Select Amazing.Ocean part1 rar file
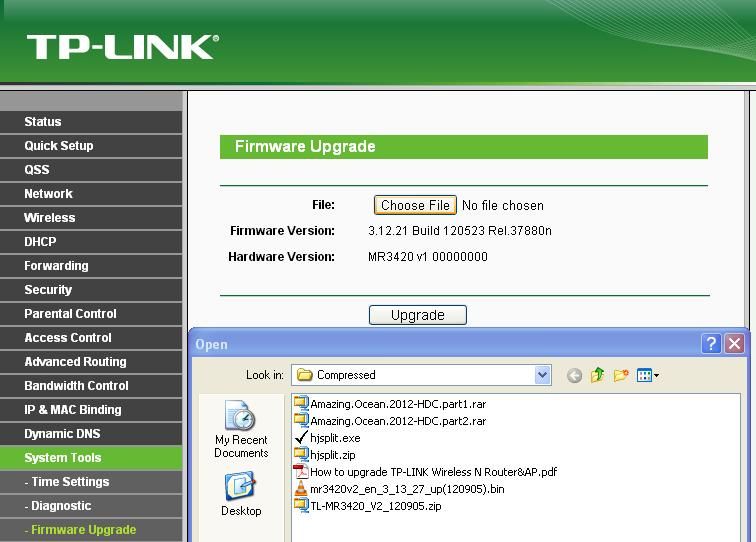756x542 pixels. (397, 404)
